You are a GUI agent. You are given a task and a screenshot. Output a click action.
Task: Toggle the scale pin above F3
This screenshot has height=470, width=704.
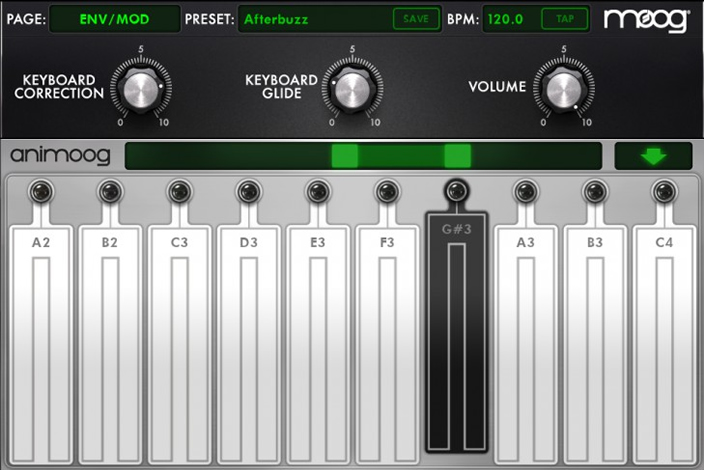coord(387,192)
